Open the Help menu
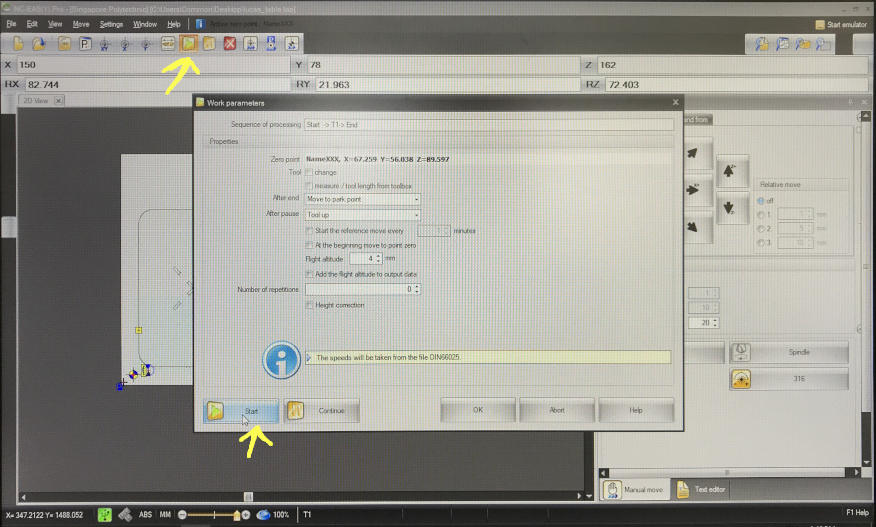Screen dimensions: 876x527 click(174, 24)
